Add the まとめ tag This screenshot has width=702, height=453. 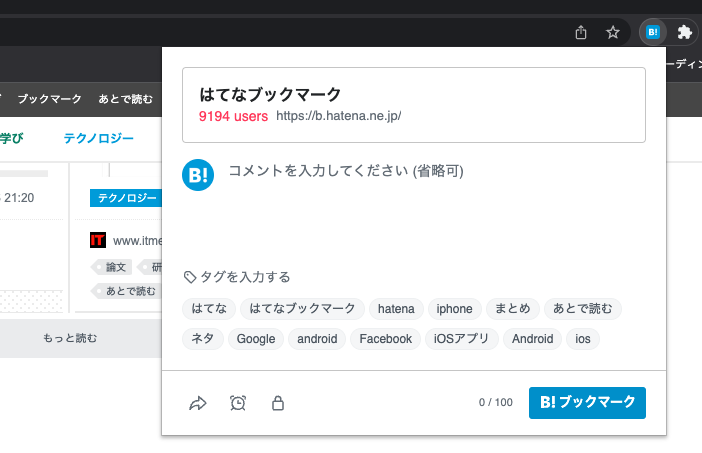coord(513,309)
